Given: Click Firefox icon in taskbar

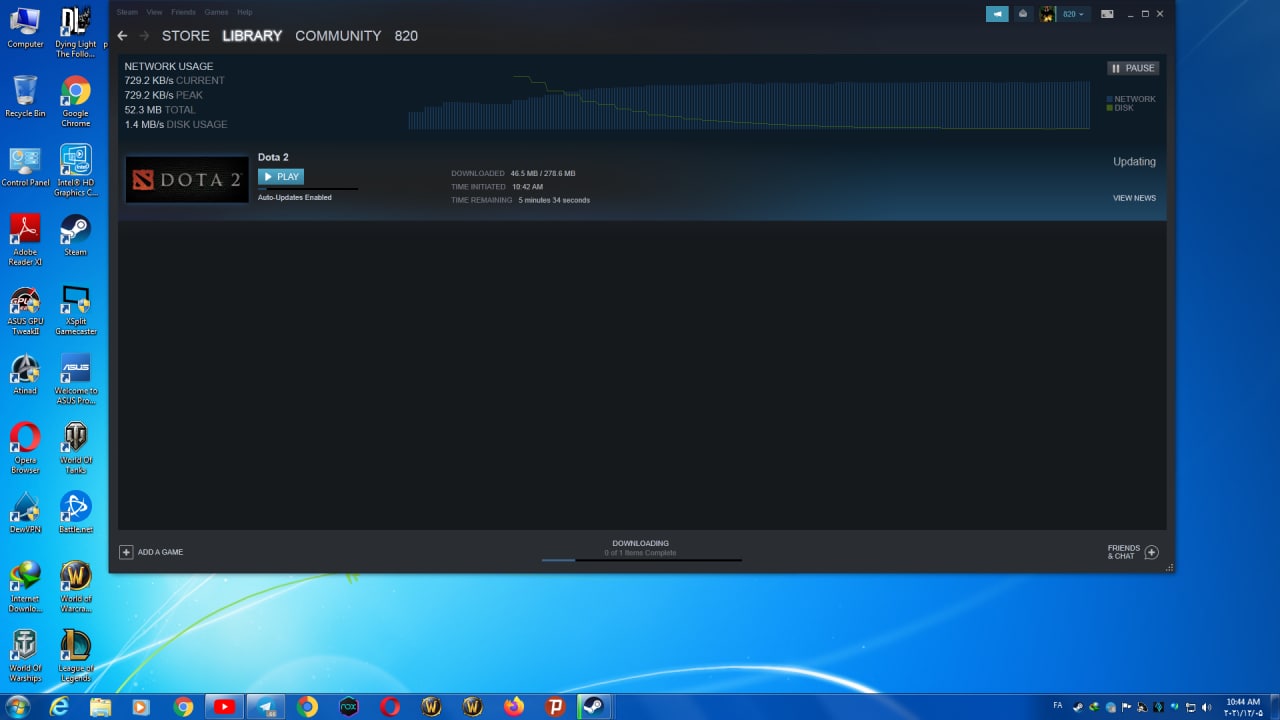Looking at the screenshot, I should click(514, 707).
